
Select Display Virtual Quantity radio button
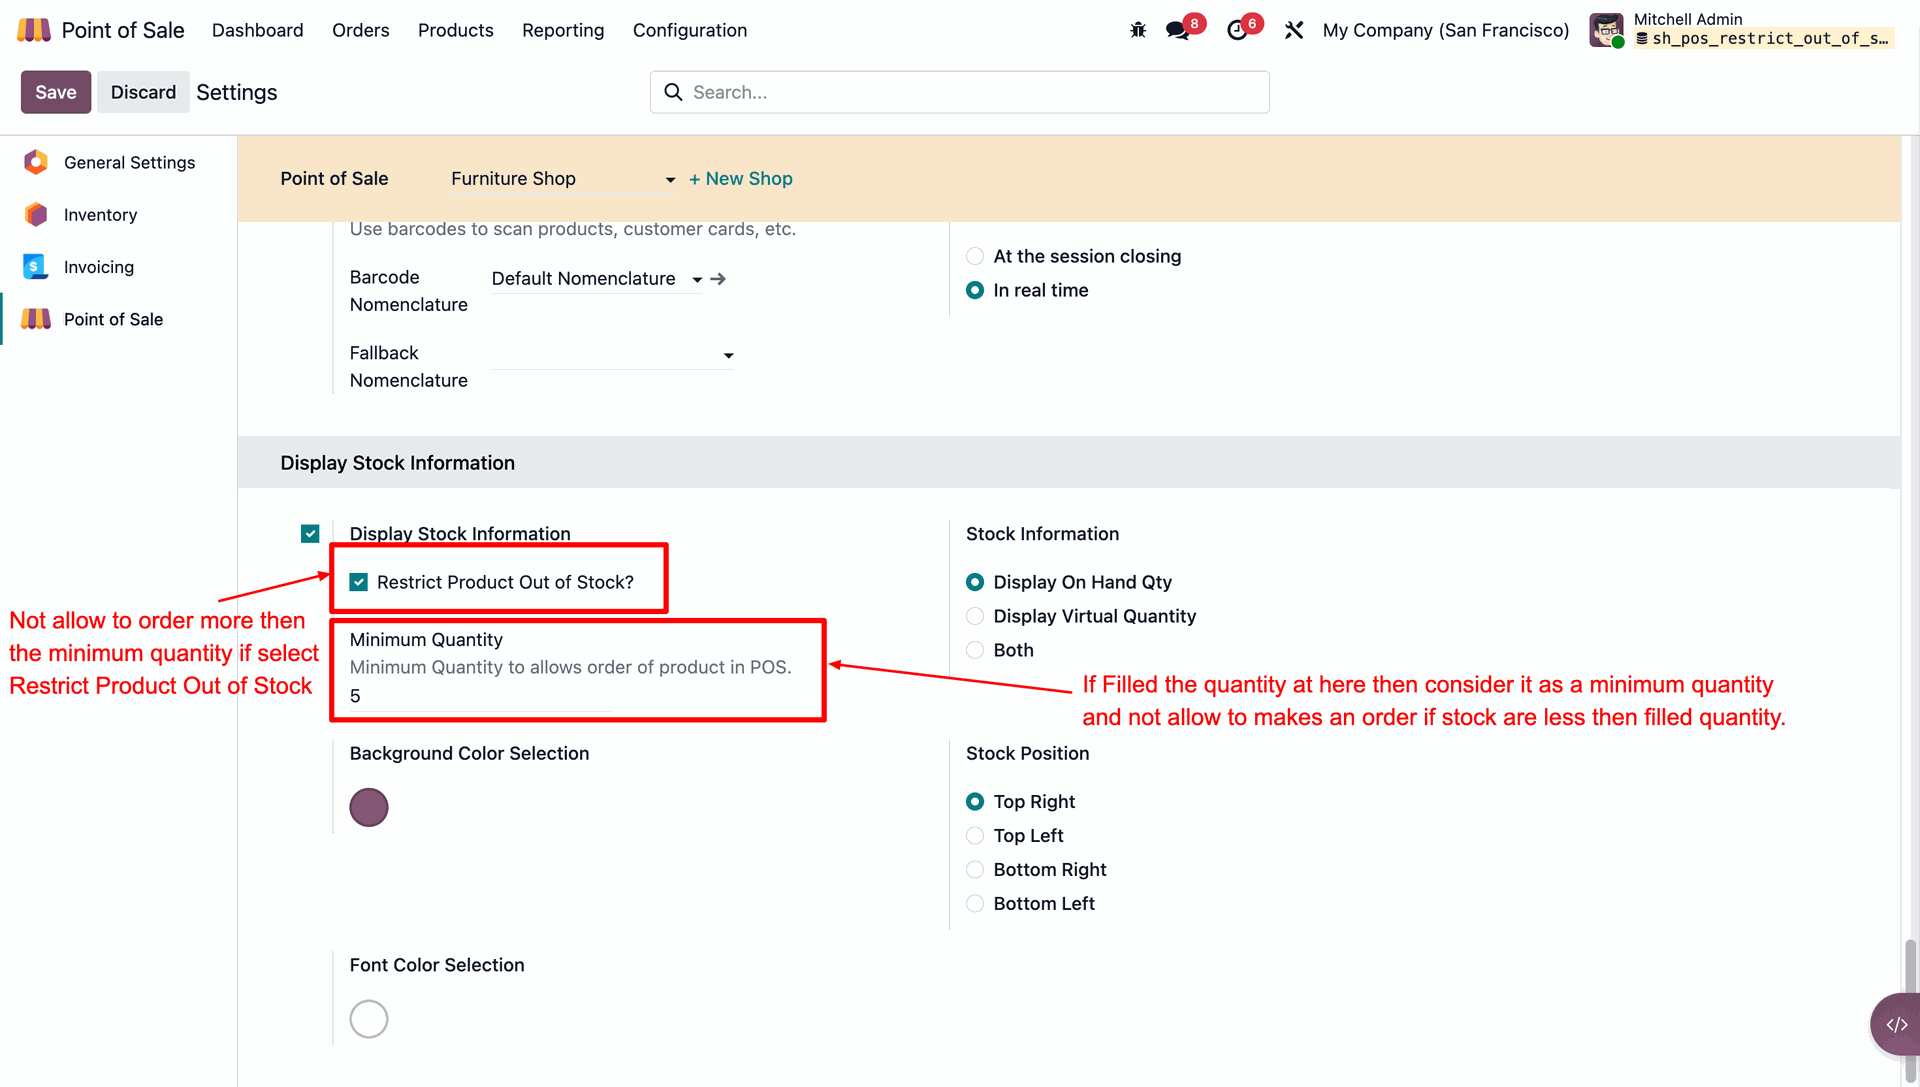975,616
